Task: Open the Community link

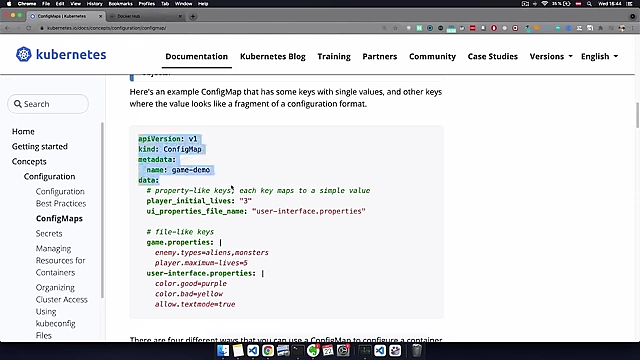Action: 432,56
